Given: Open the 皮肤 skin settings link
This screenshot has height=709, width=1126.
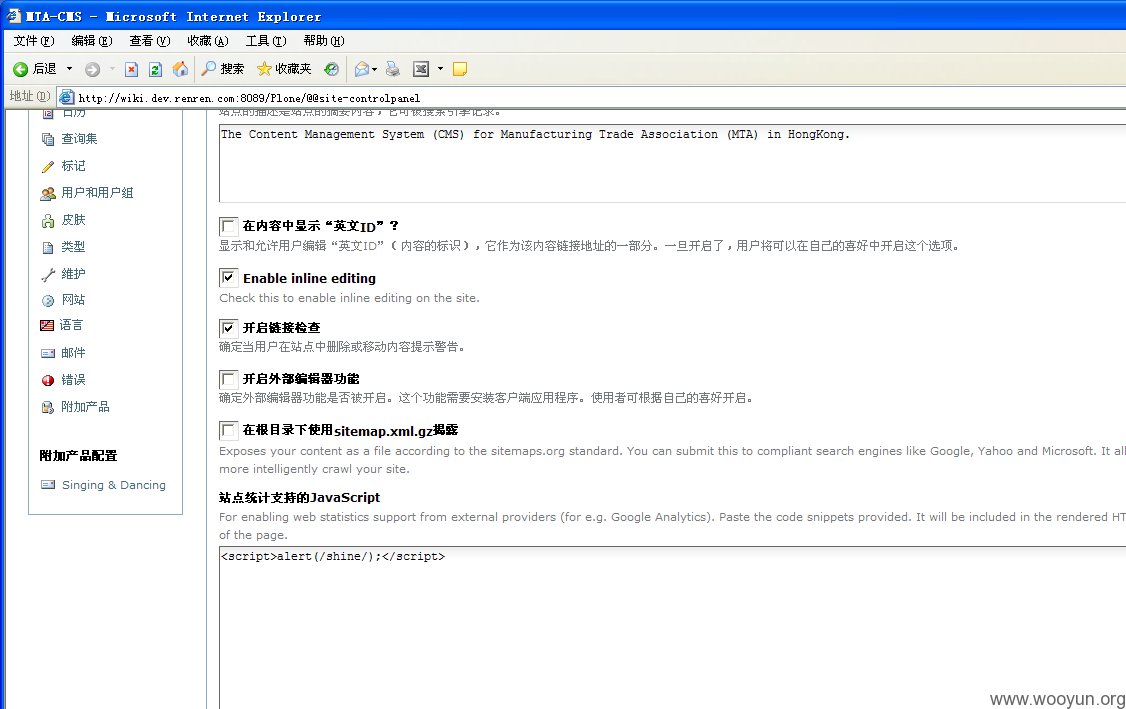Looking at the screenshot, I should coord(73,220).
